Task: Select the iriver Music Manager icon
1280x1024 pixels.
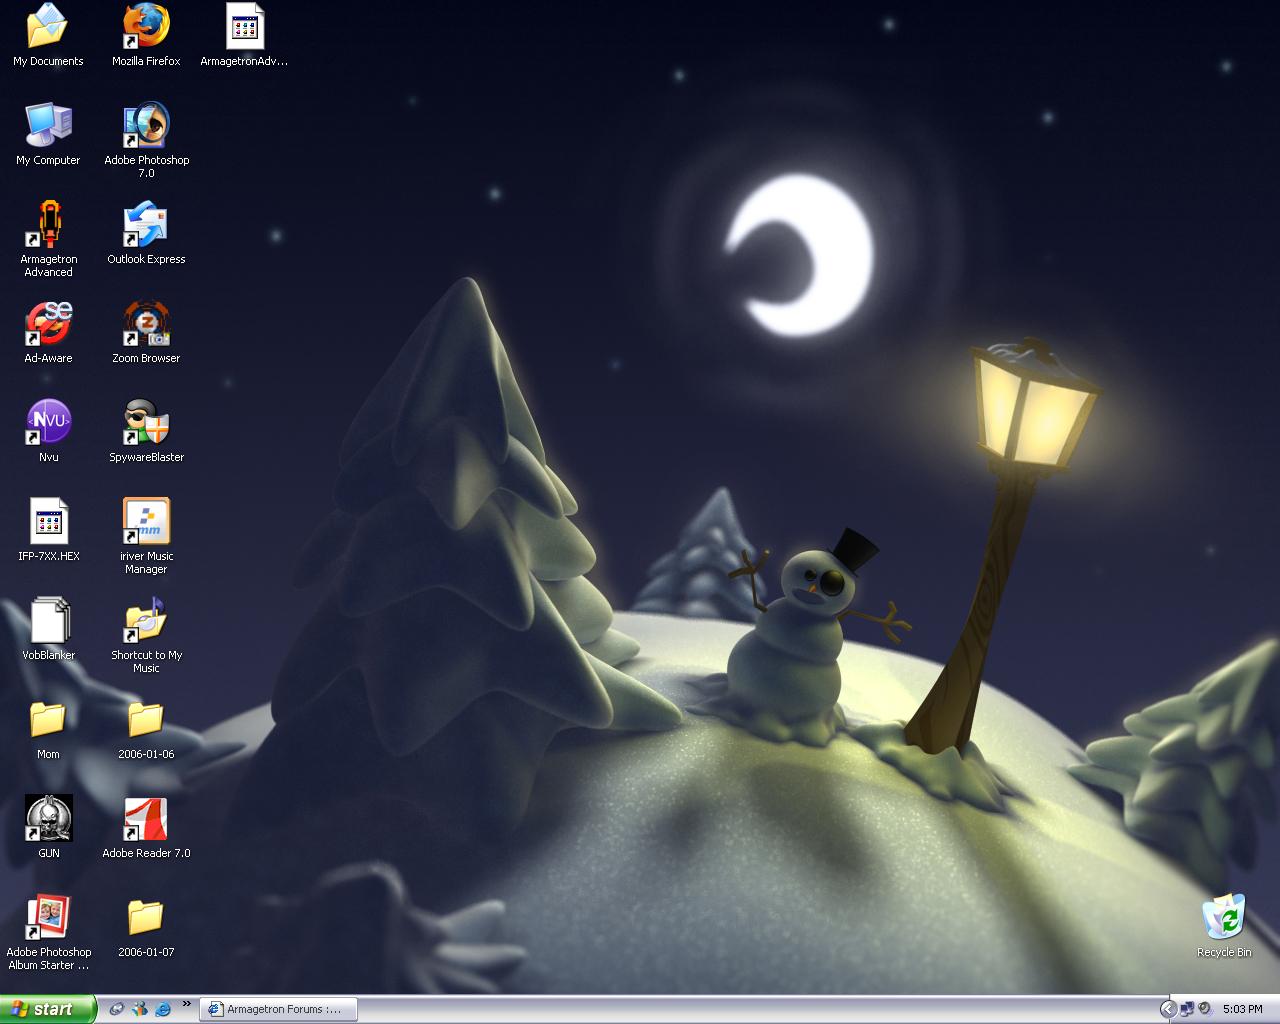Action: 146,522
